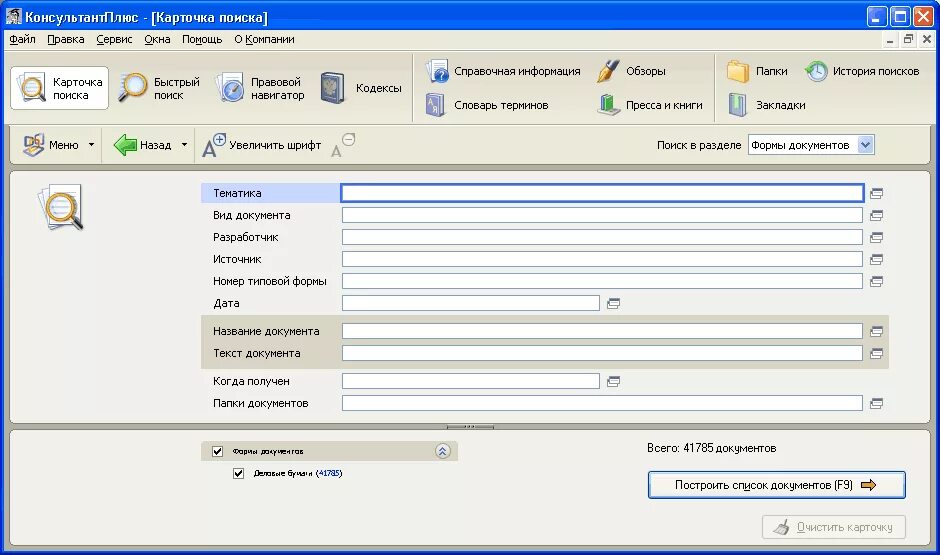Open the Карточка поиска search card
Viewport: 940px width, 555px height.
pyautogui.click(x=59, y=88)
